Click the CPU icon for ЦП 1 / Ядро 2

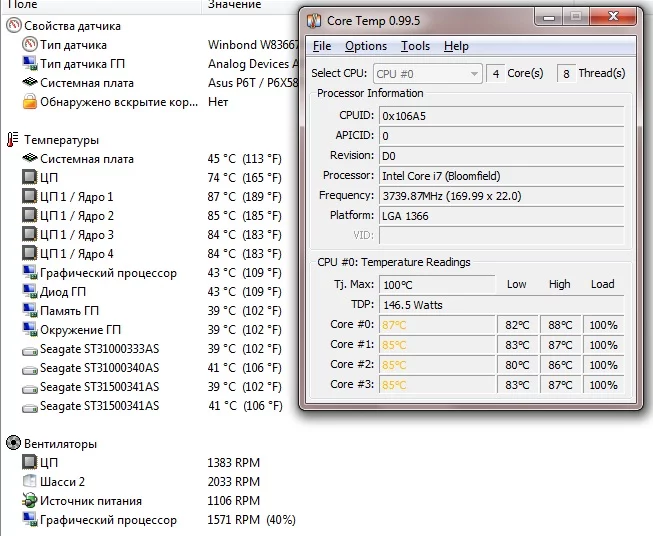pos(30,215)
